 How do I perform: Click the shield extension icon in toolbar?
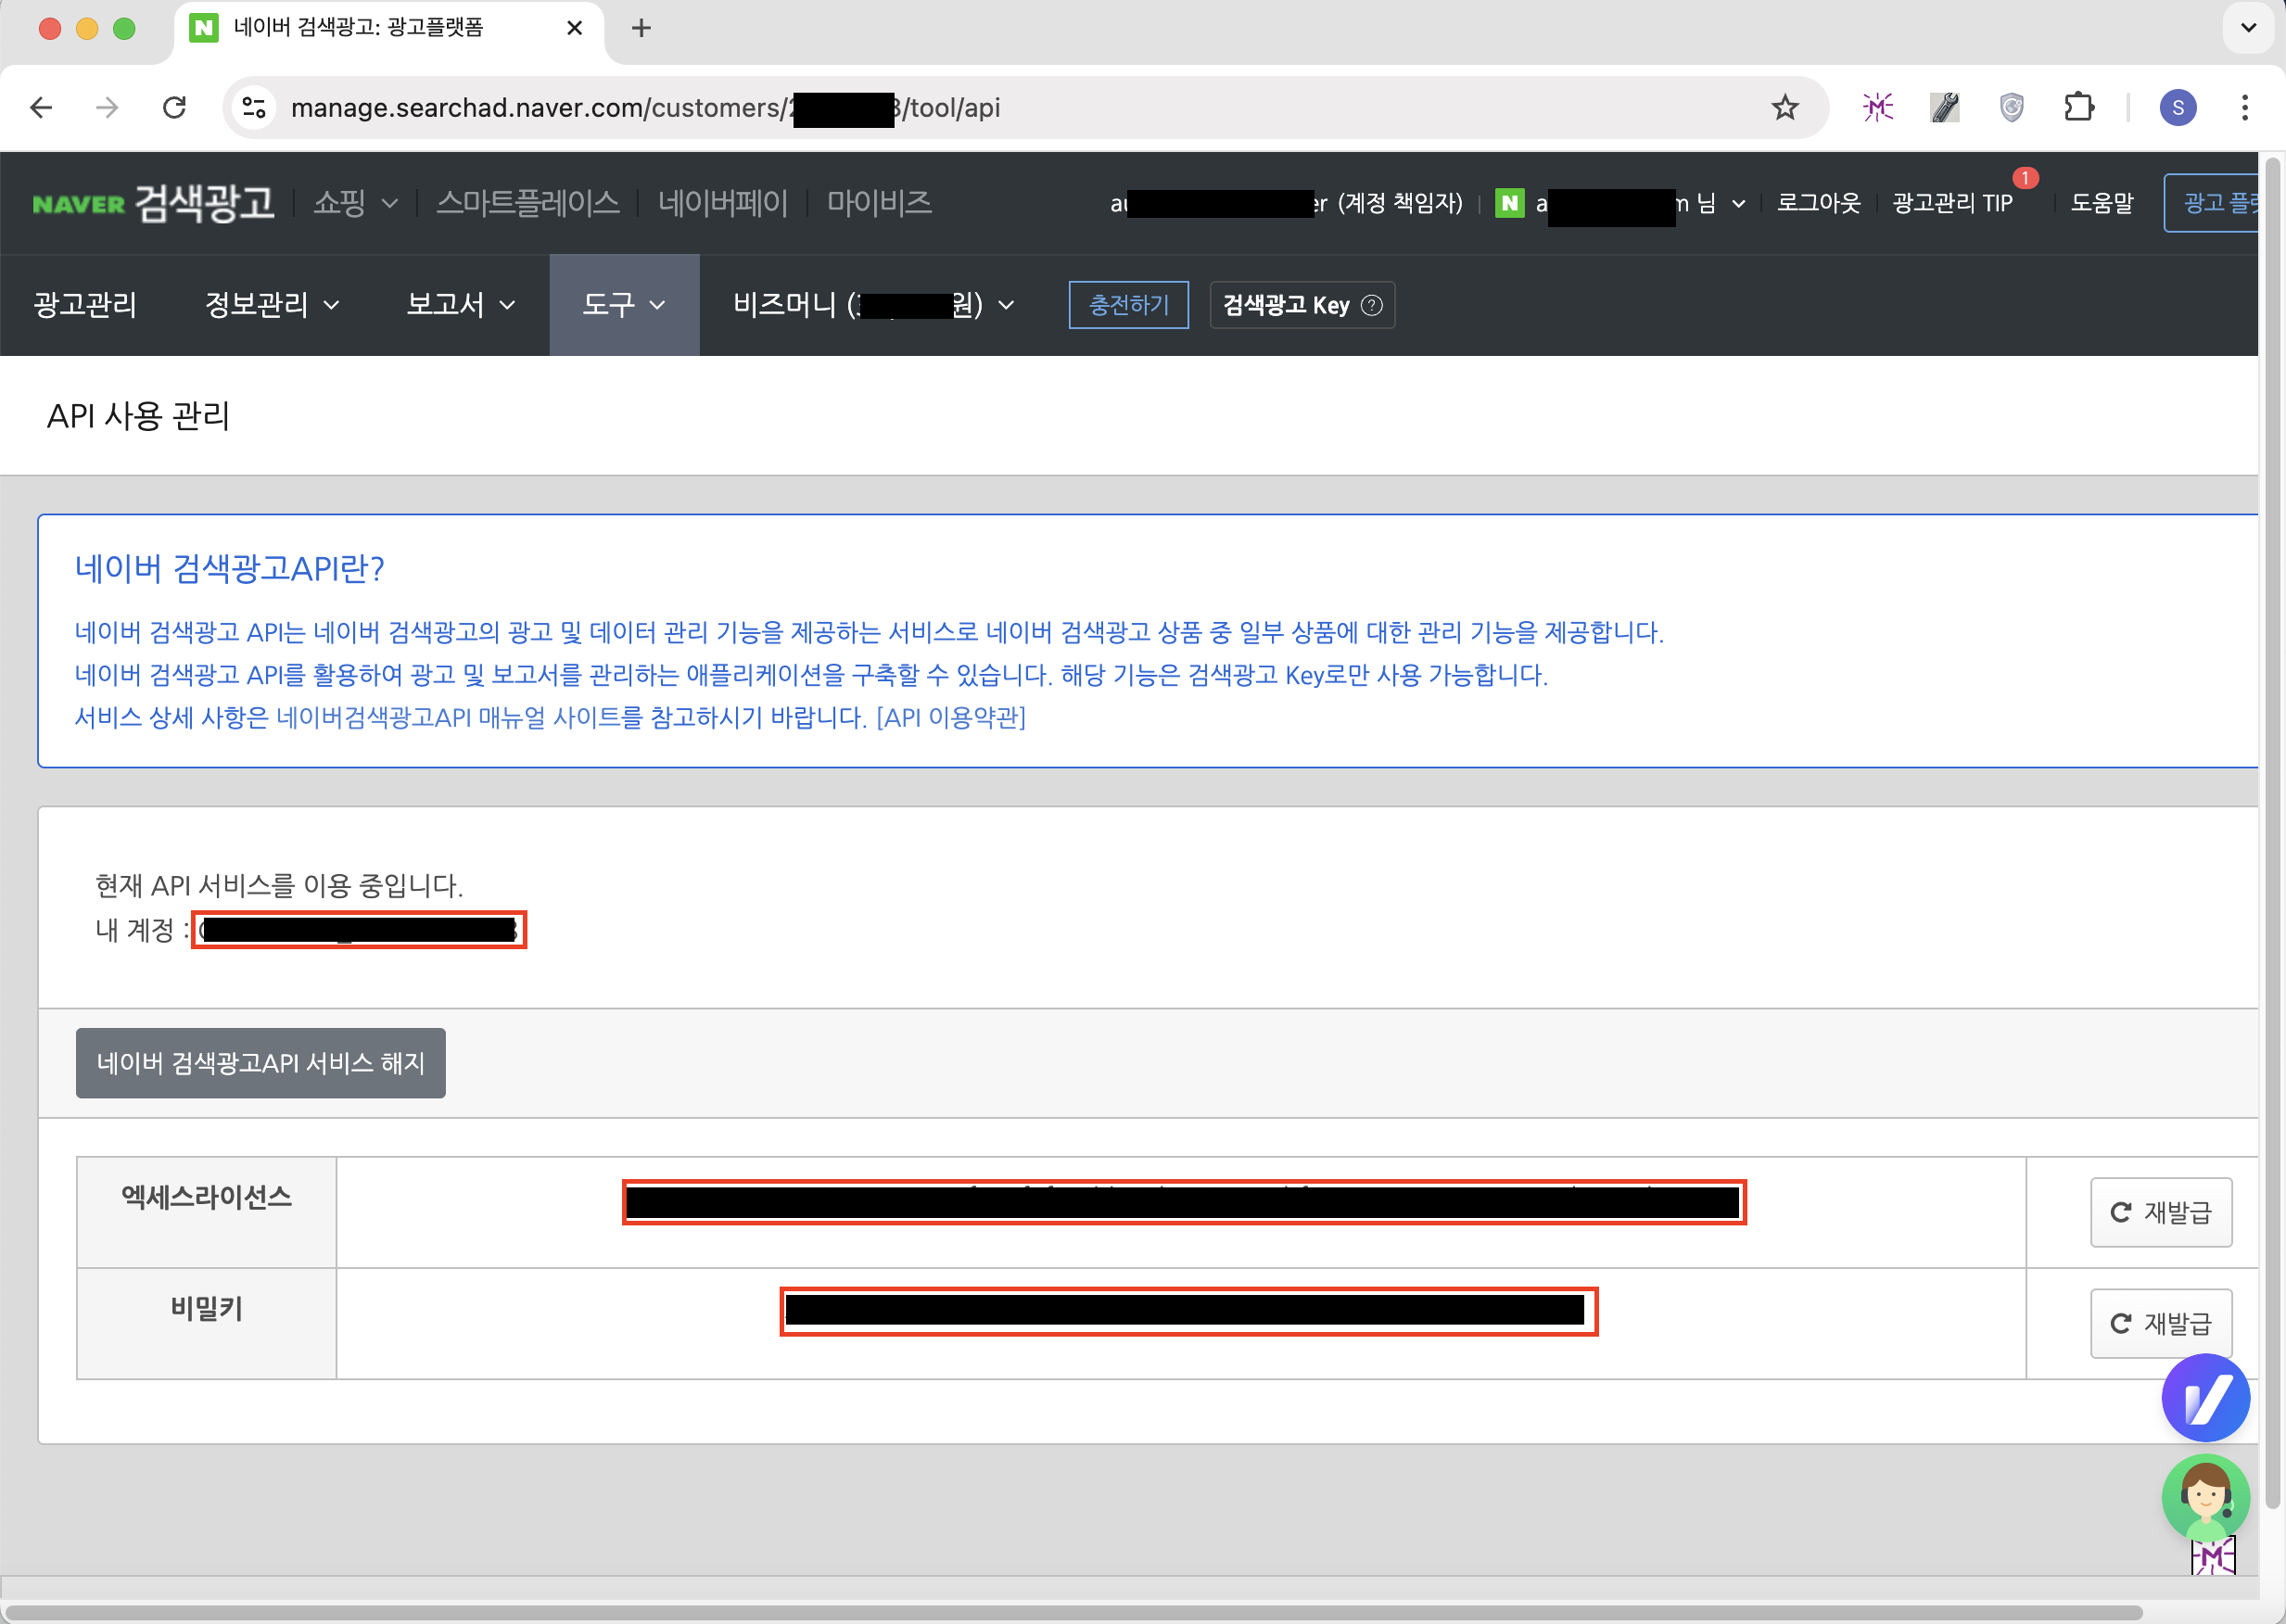2011,107
